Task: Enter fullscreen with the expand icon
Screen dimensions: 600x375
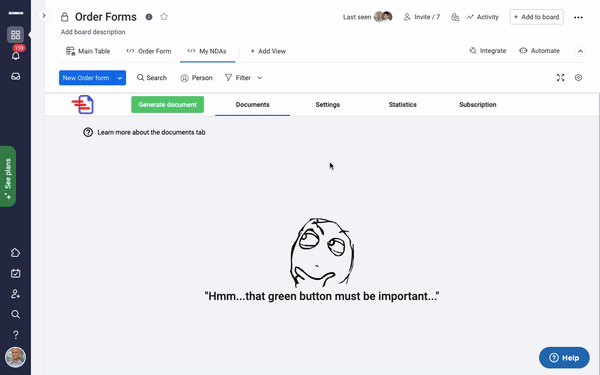Action: coord(561,78)
